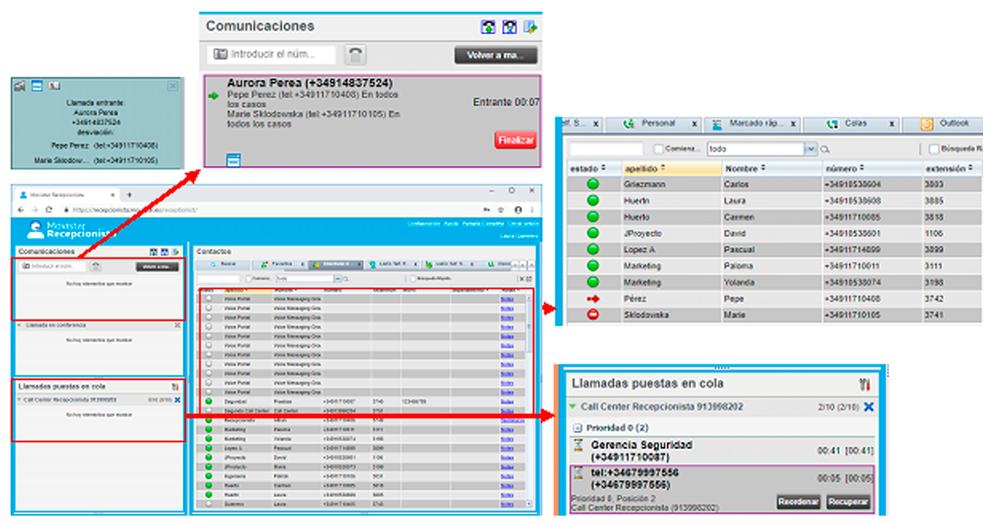Enable the Búsqueda Rápida checkbox

pyautogui.click(x=934, y=149)
